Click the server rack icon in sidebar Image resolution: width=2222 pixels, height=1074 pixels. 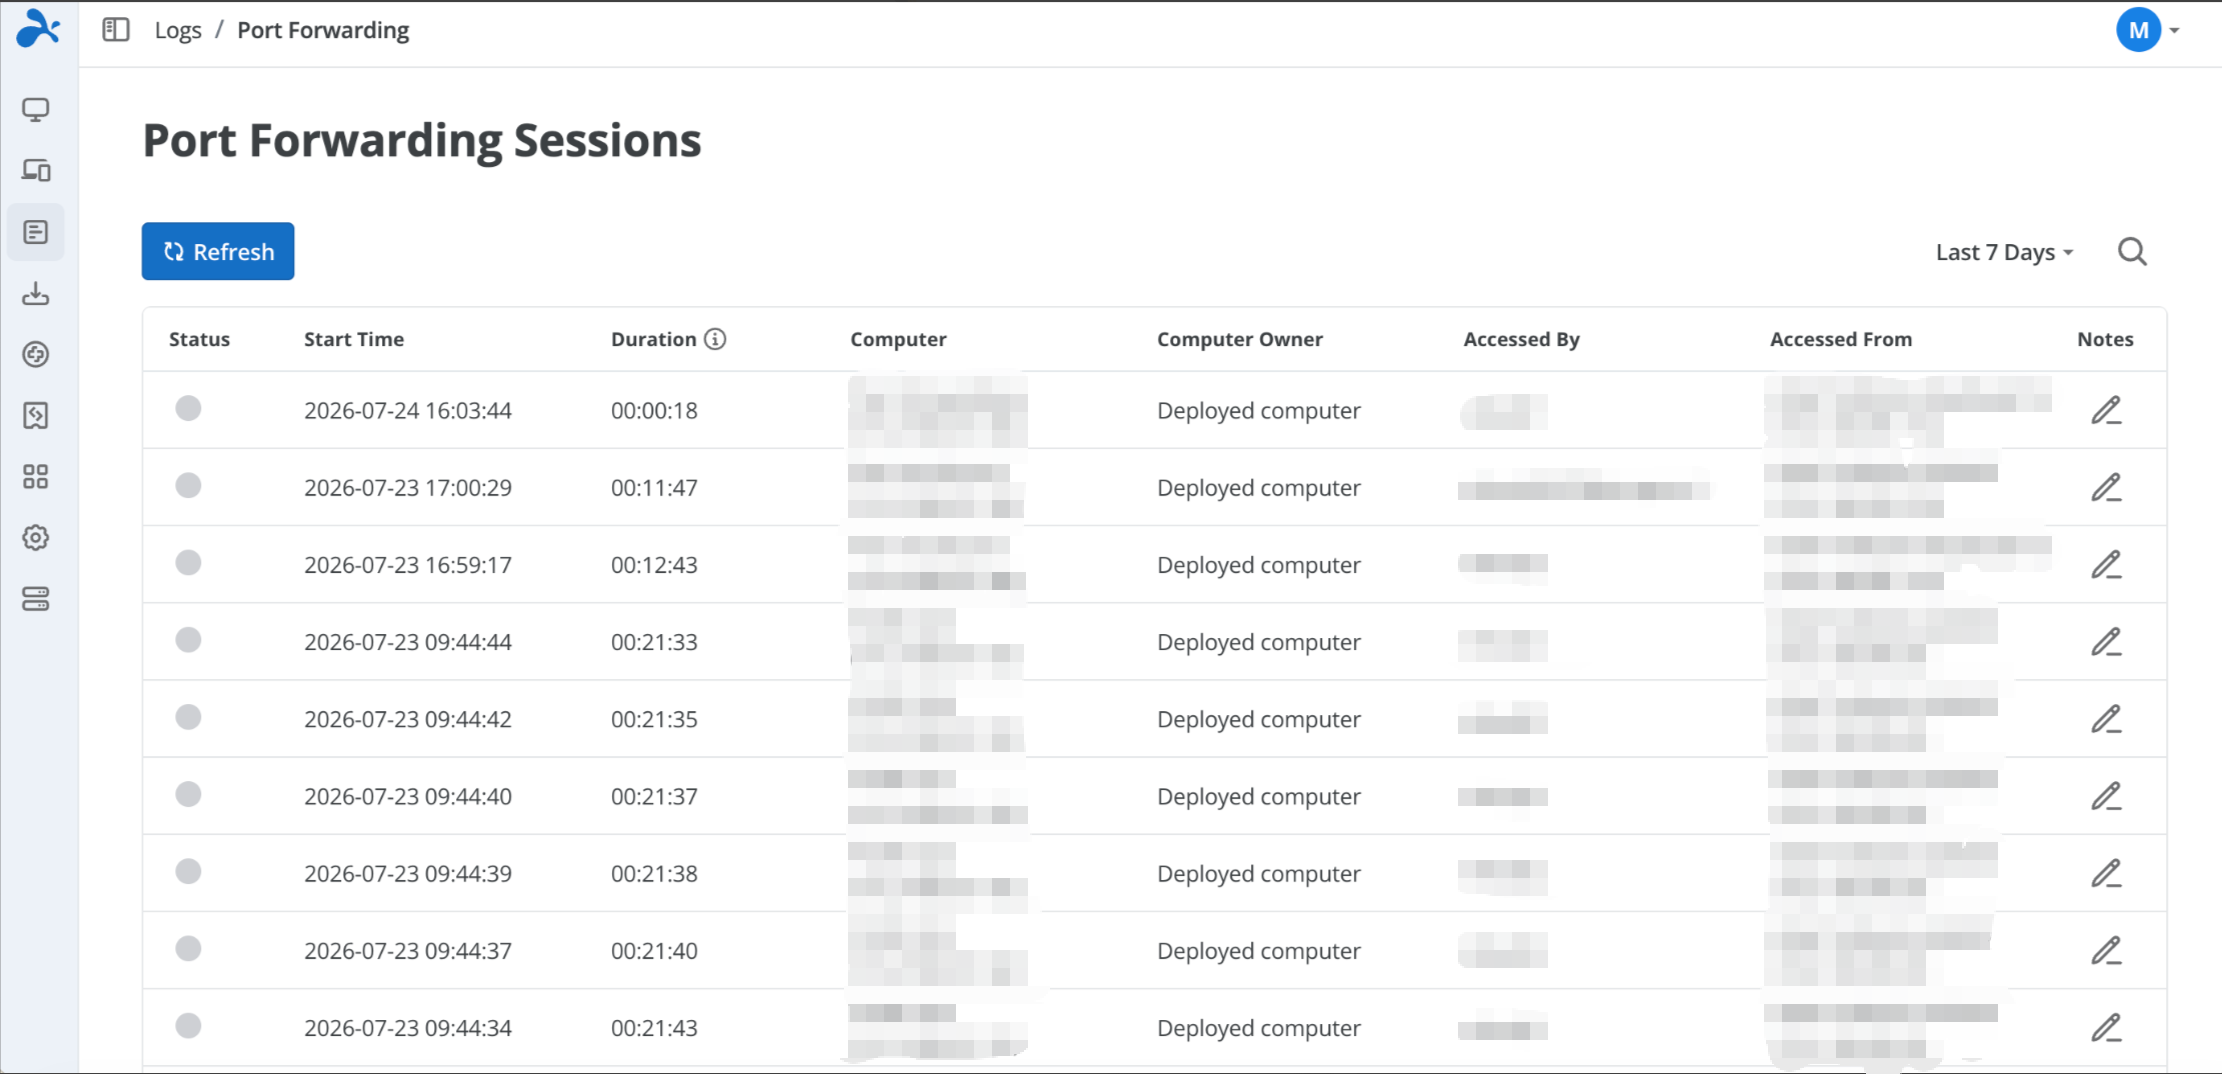coord(36,599)
